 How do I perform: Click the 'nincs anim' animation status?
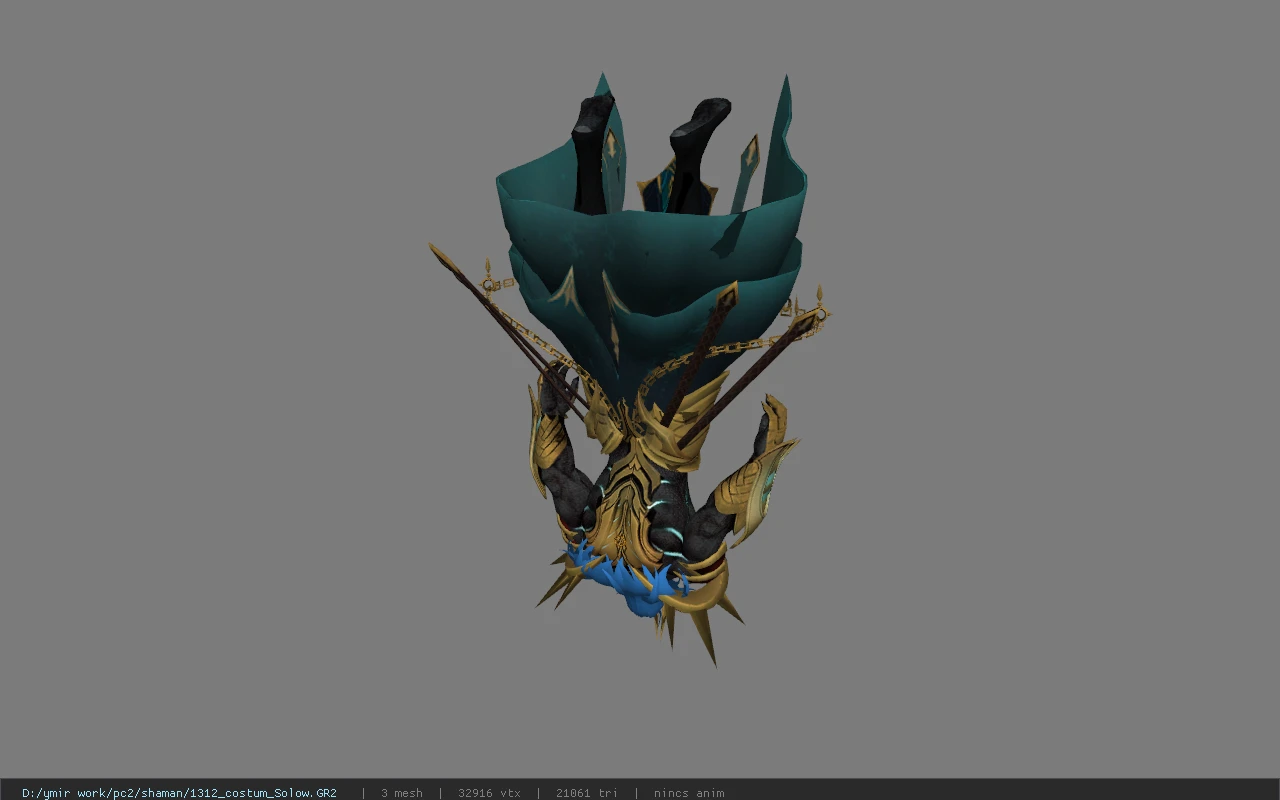689,793
